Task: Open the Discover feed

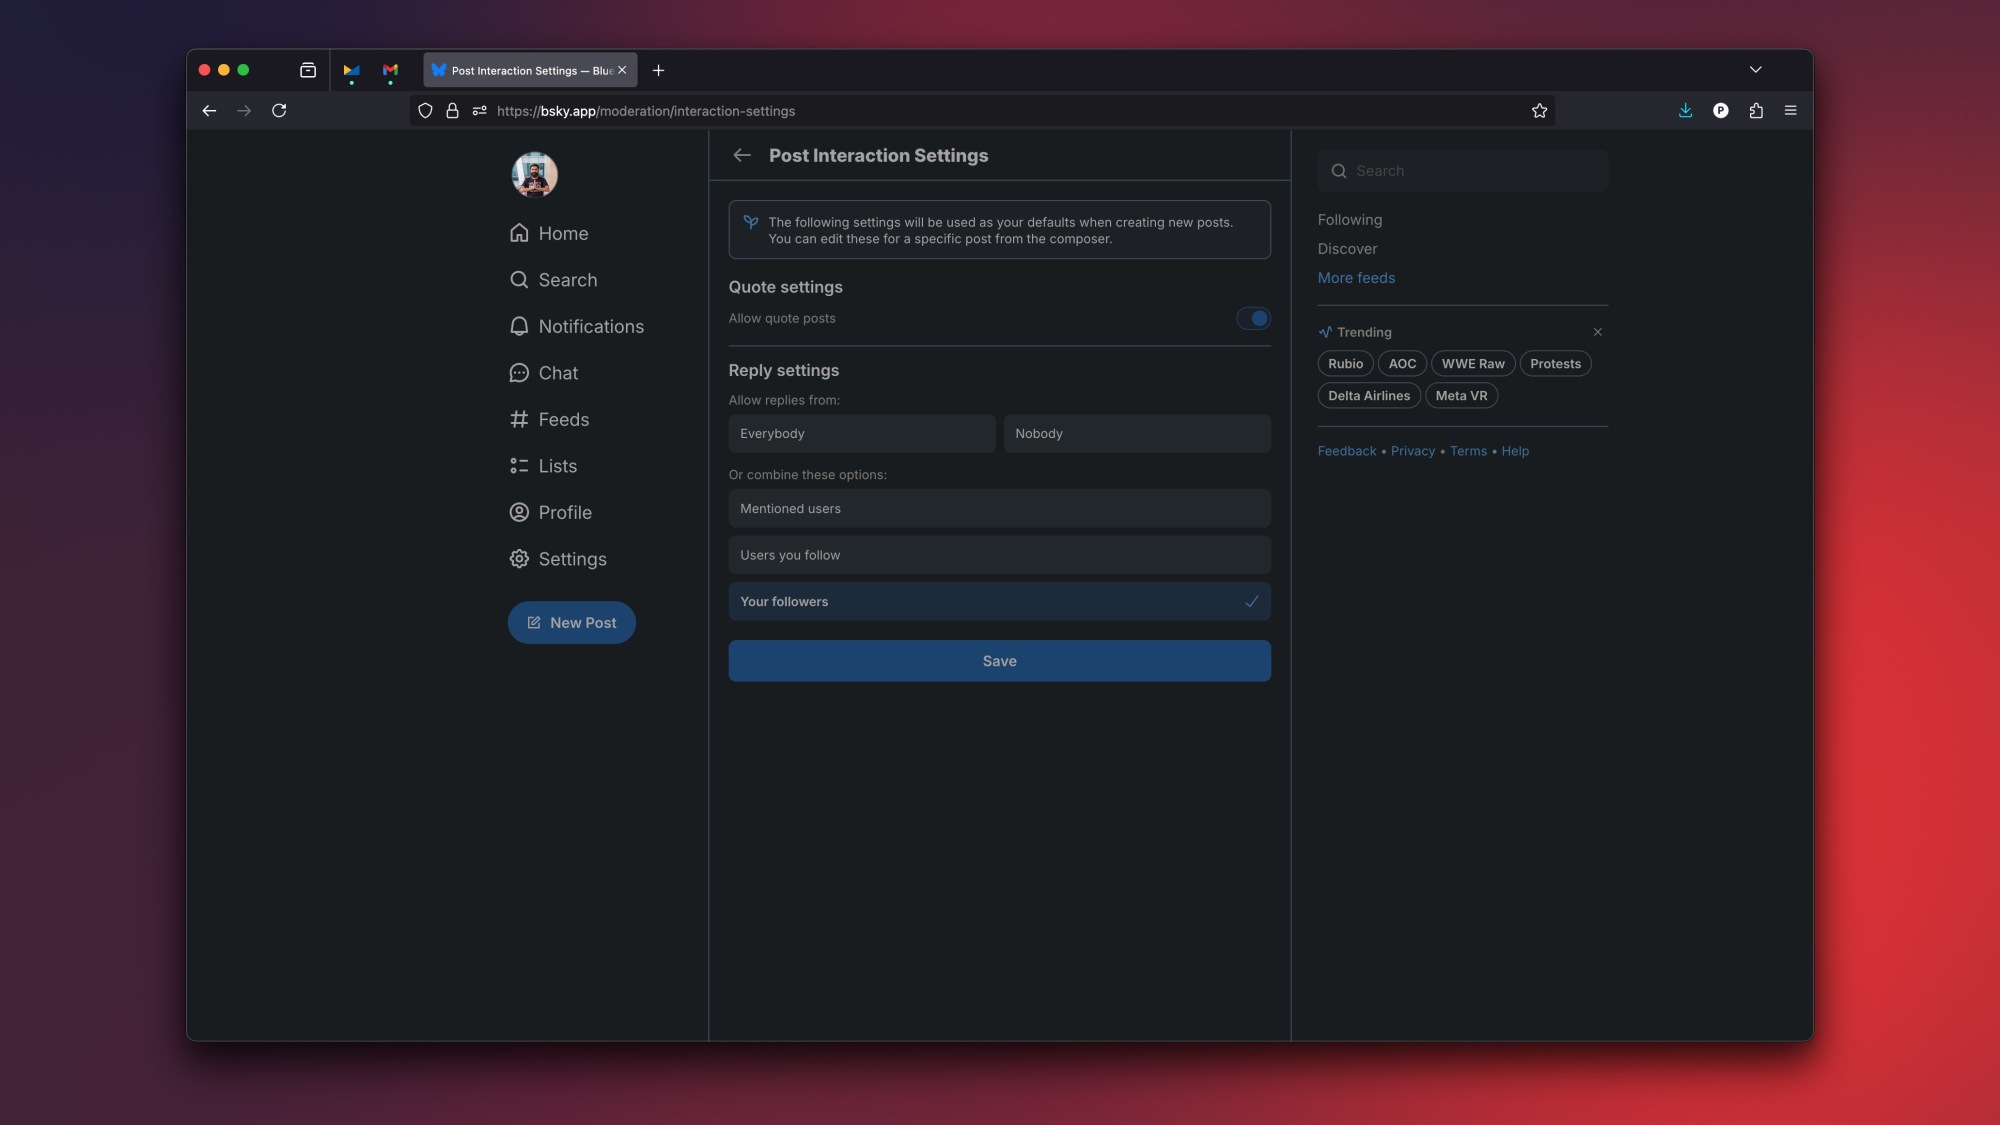Action: 1347,249
